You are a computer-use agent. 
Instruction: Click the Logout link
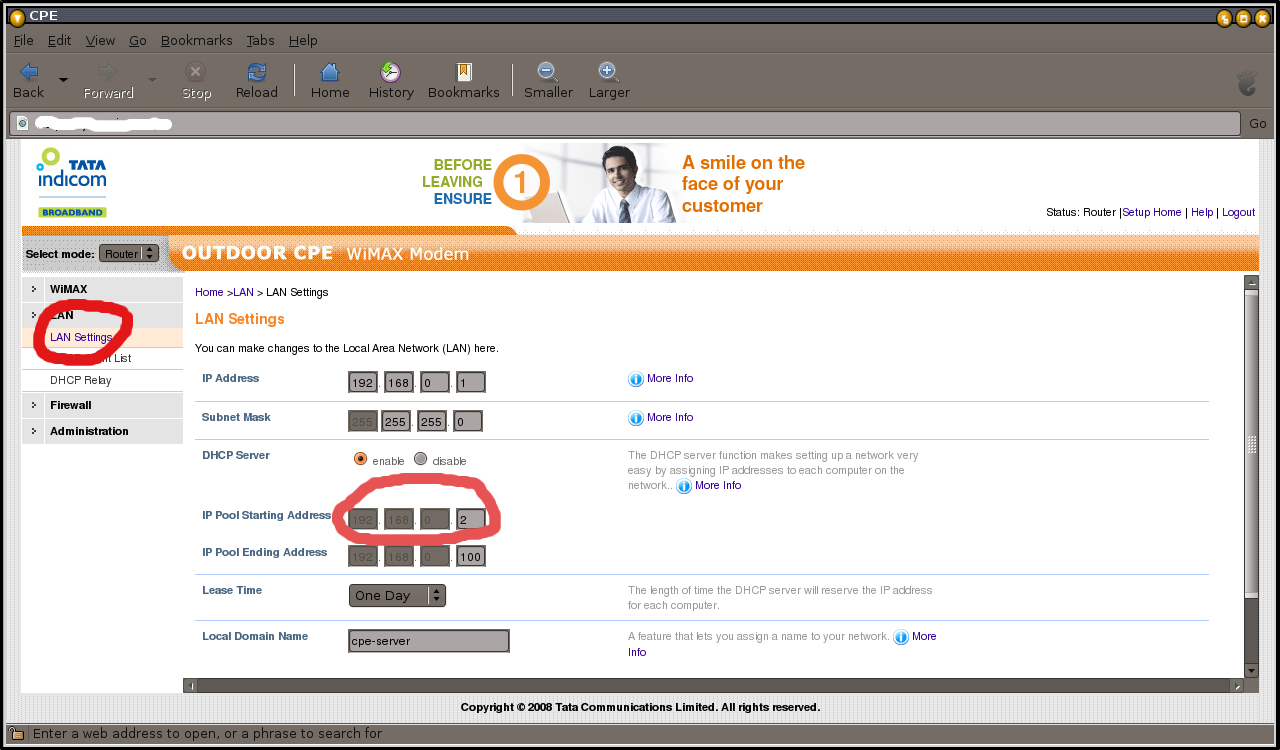click(x=1238, y=212)
